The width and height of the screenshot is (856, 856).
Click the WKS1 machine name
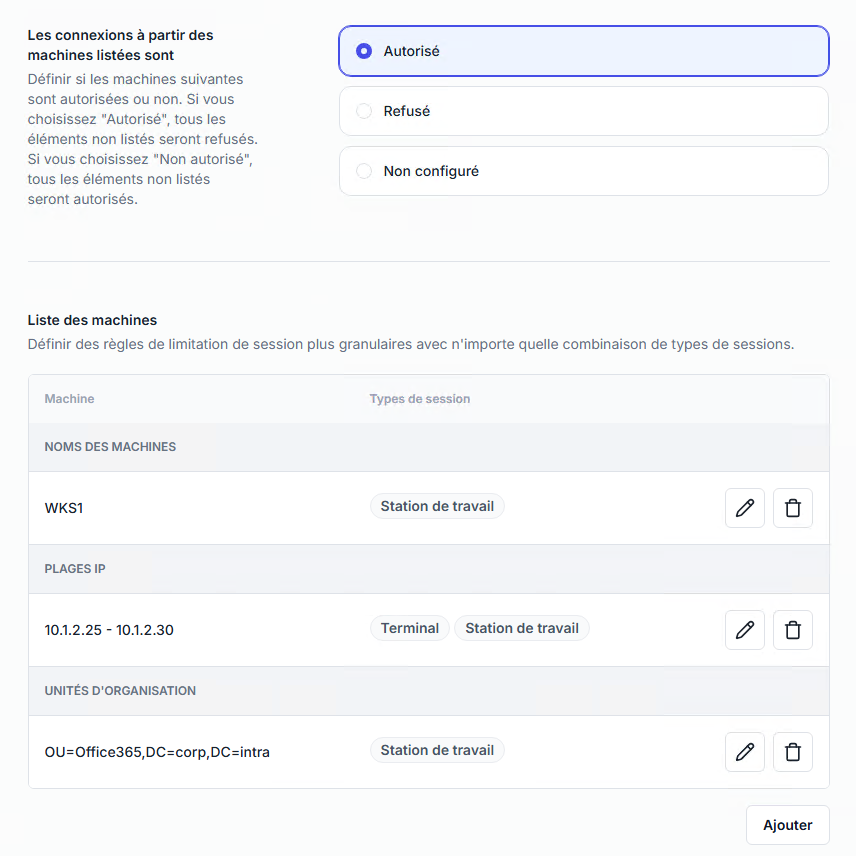click(x=64, y=508)
